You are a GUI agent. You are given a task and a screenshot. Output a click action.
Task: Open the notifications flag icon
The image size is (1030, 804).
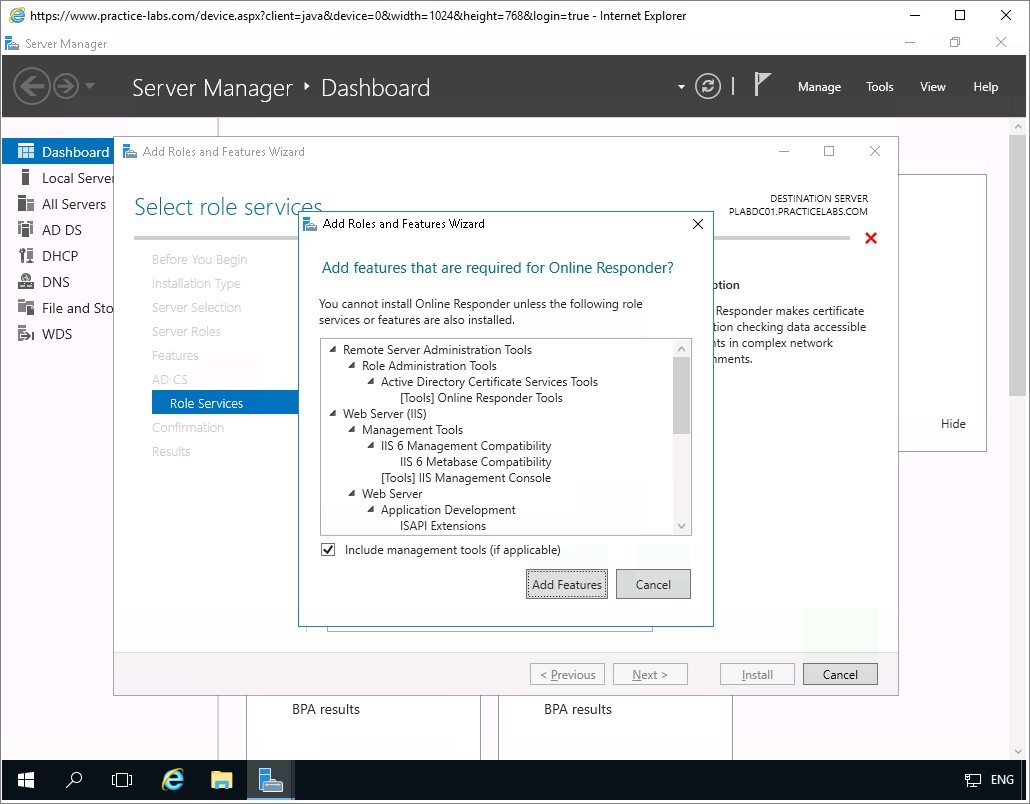761,85
